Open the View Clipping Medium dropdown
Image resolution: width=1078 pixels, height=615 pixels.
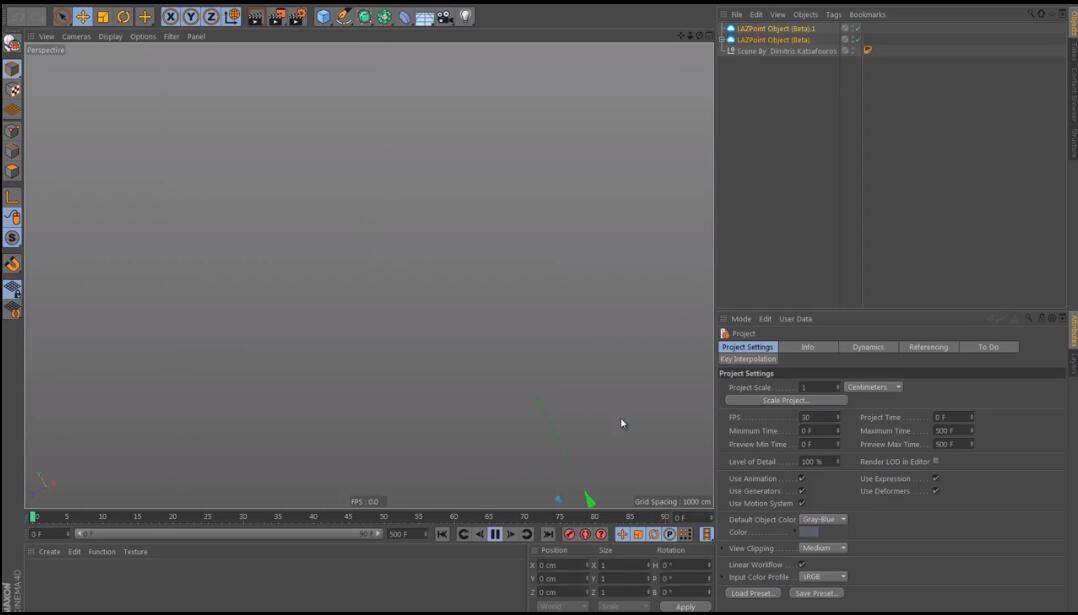click(824, 548)
